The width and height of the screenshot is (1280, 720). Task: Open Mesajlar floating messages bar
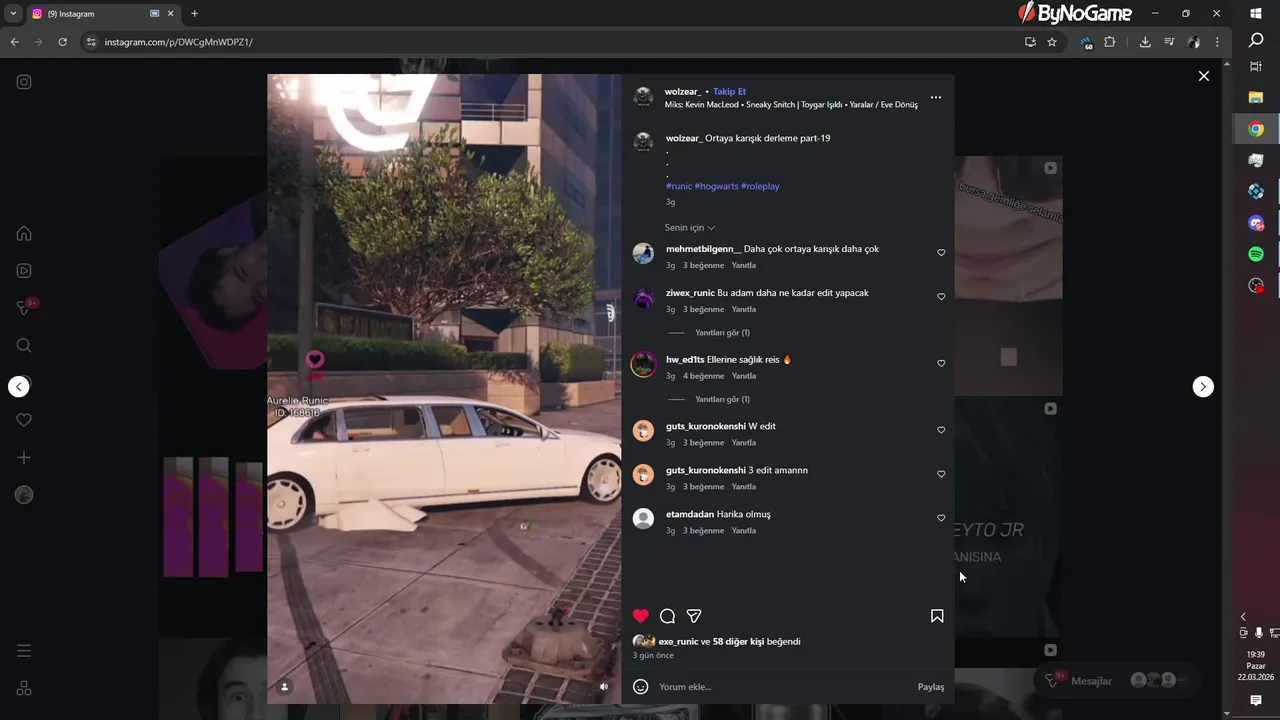pyautogui.click(x=1115, y=680)
